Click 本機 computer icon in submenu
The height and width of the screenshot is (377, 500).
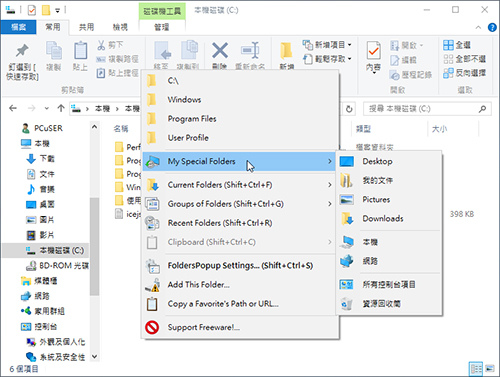coord(347,242)
